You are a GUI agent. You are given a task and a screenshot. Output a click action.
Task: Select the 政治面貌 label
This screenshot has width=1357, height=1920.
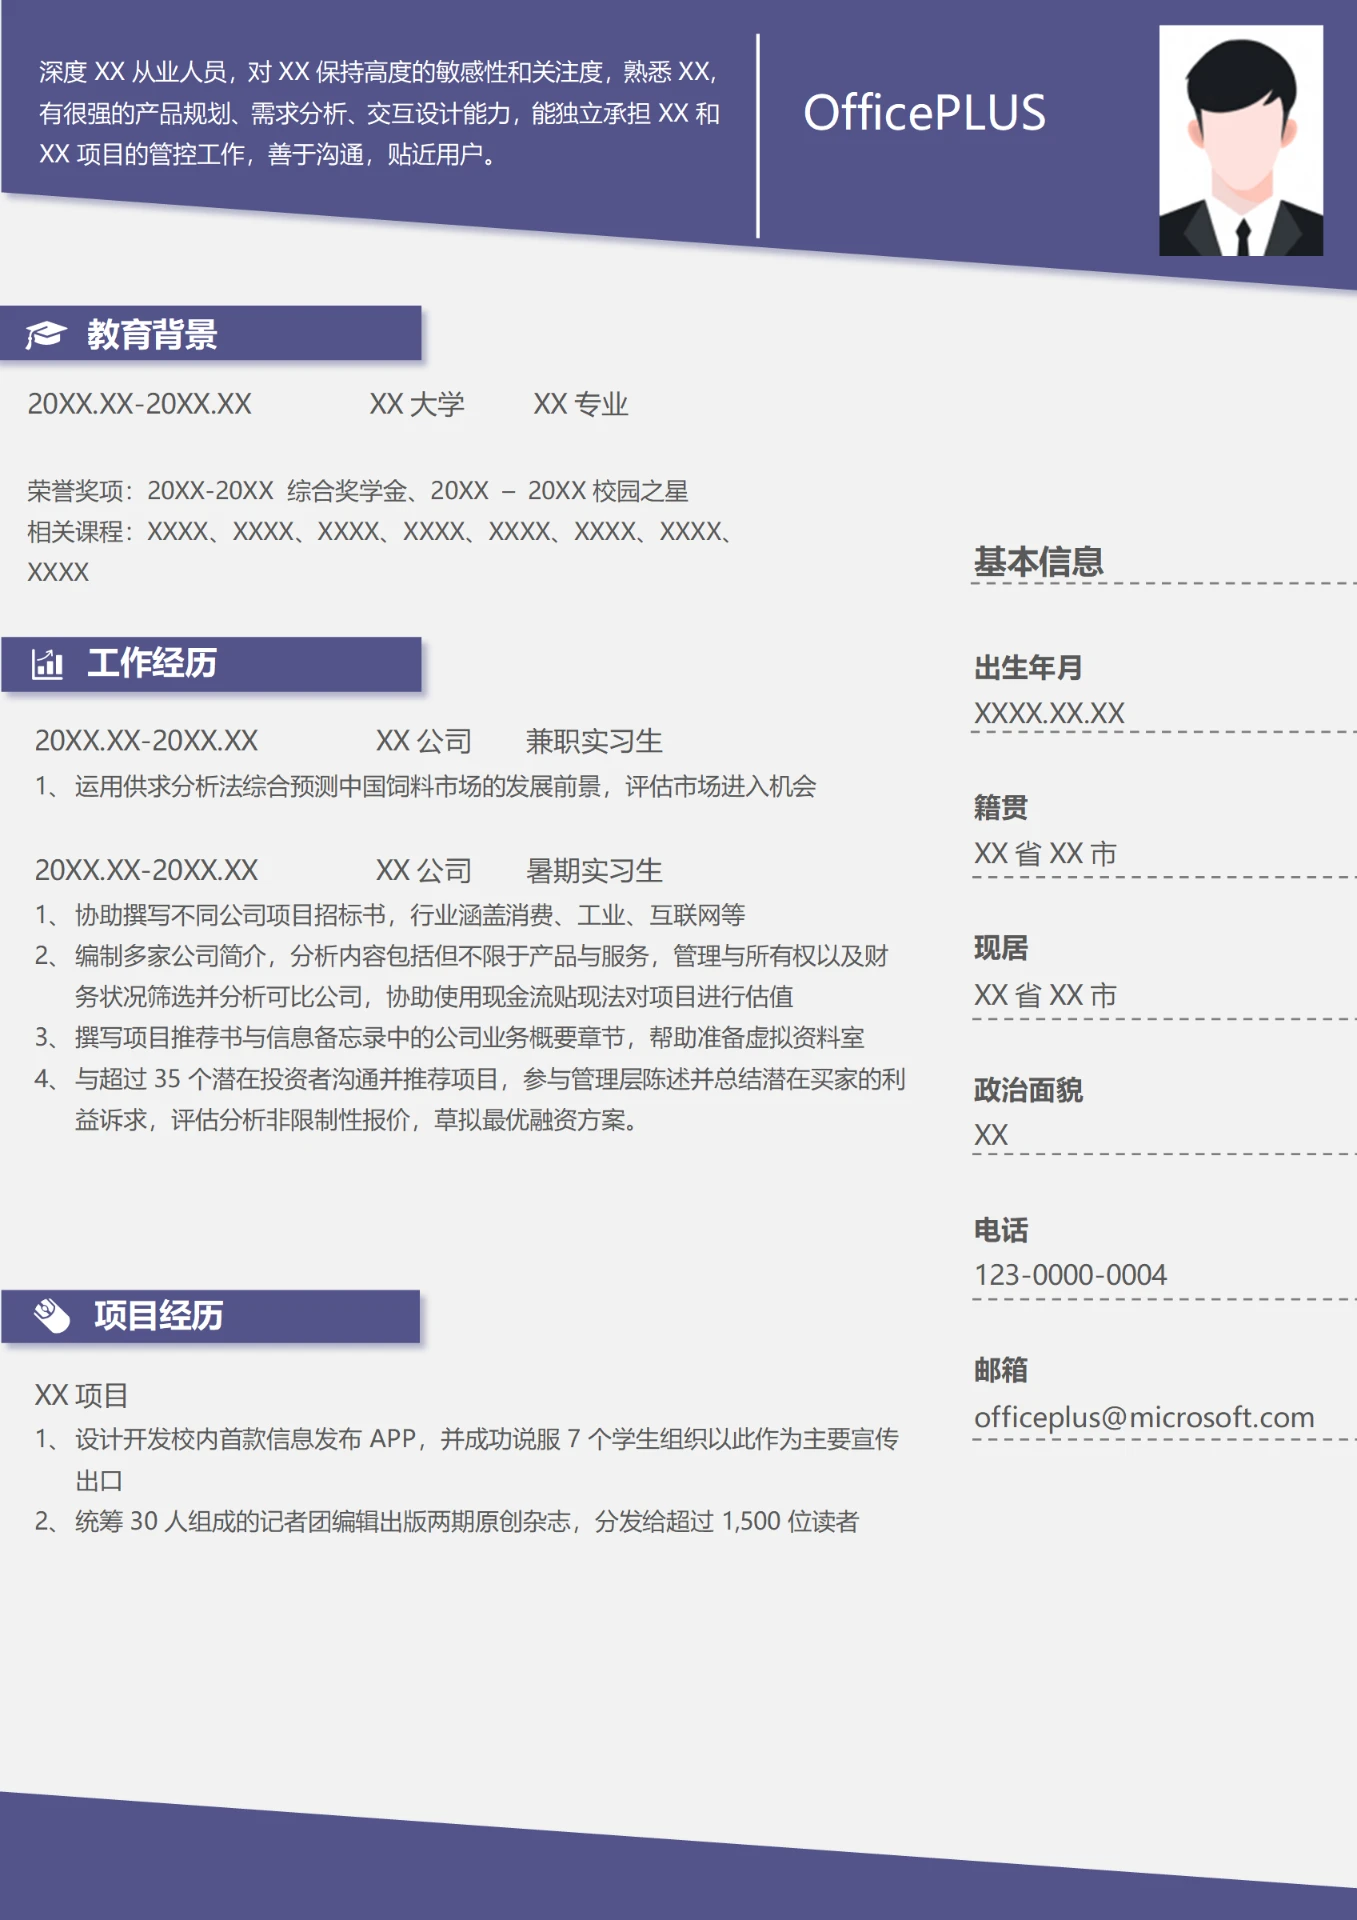pos(1028,1090)
